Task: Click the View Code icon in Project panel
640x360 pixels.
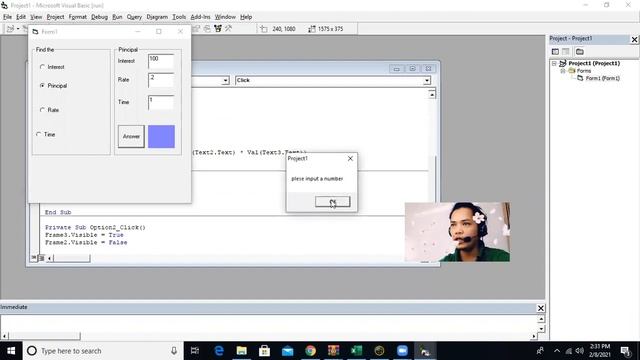Action: [x=555, y=51]
